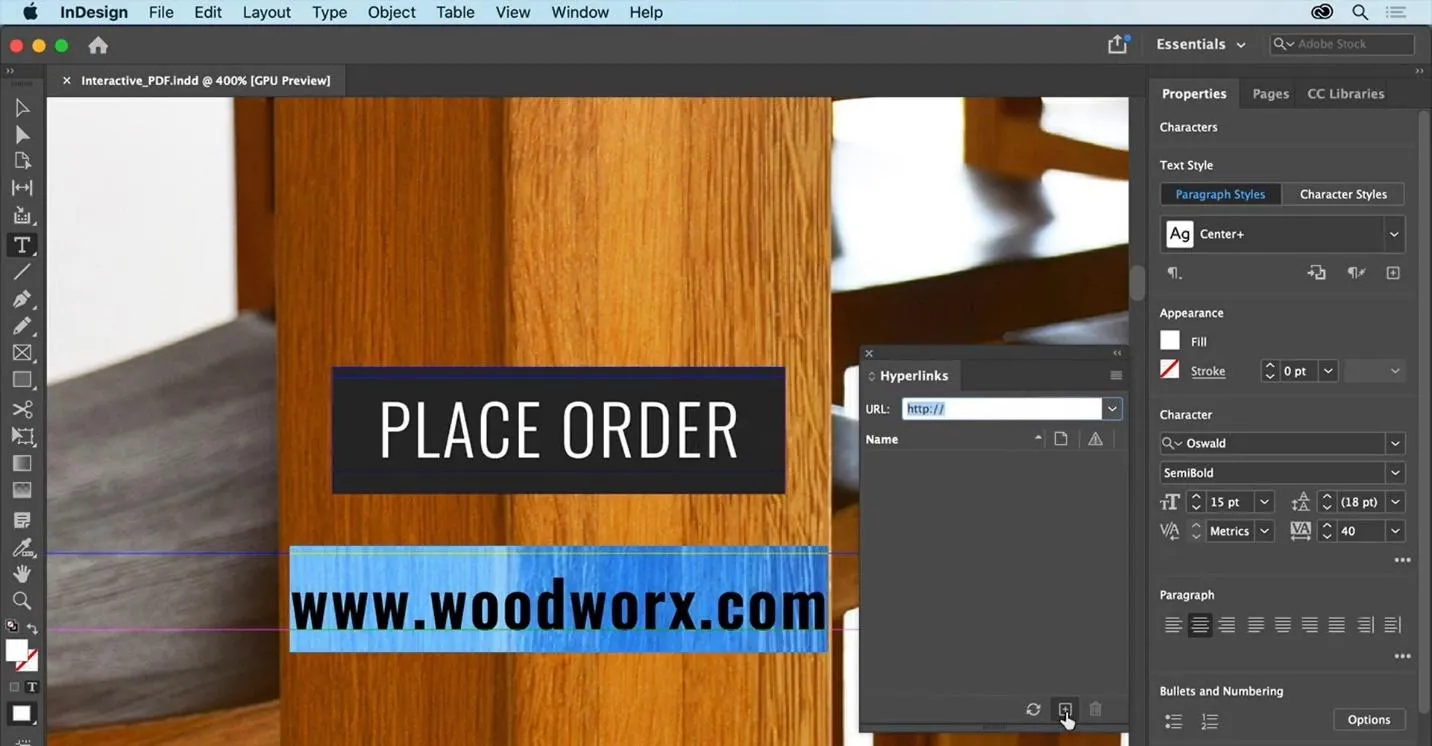The width and height of the screenshot is (1432, 746).
Task: Open the Object menu
Action: [391, 12]
